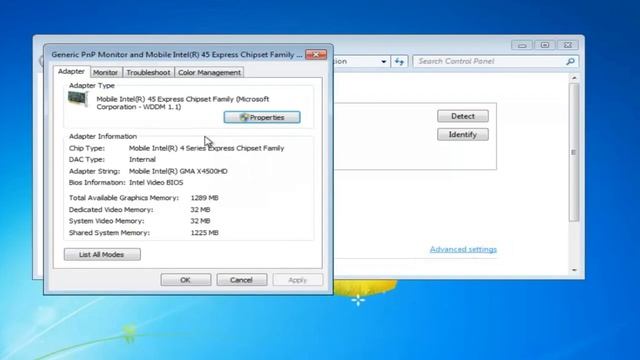The height and width of the screenshot is (360, 640).
Task: Click the search magnifier icon
Action: (570, 61)
